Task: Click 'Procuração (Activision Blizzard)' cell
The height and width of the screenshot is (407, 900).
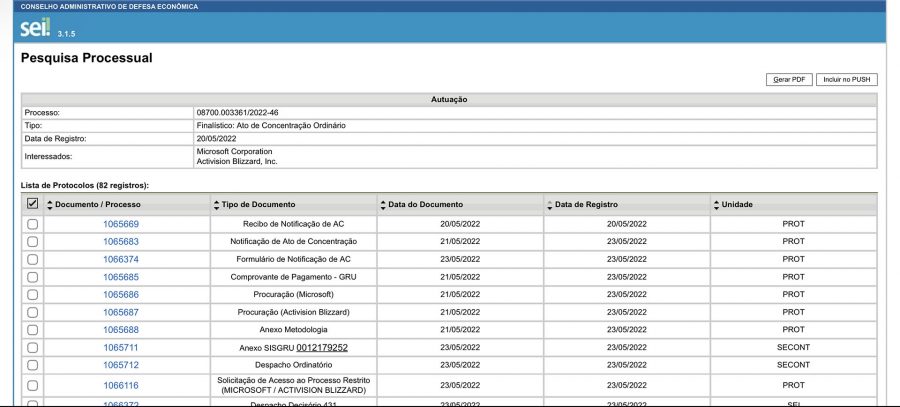Action: pos(293,312)
